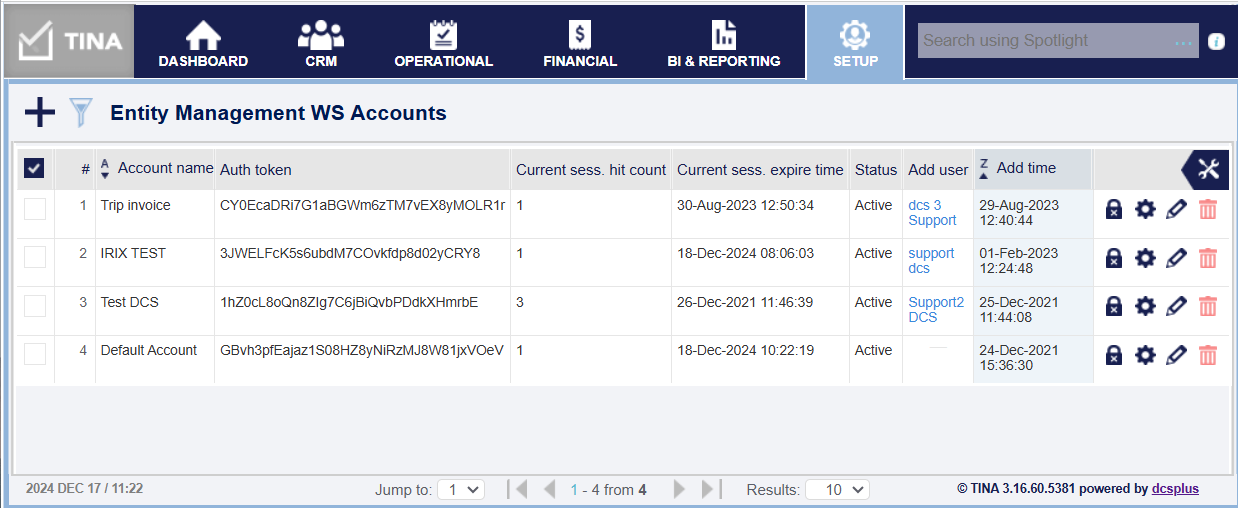Open the CRM menu tab
This screenshot has height=508, width=1238.
point(321,45)
